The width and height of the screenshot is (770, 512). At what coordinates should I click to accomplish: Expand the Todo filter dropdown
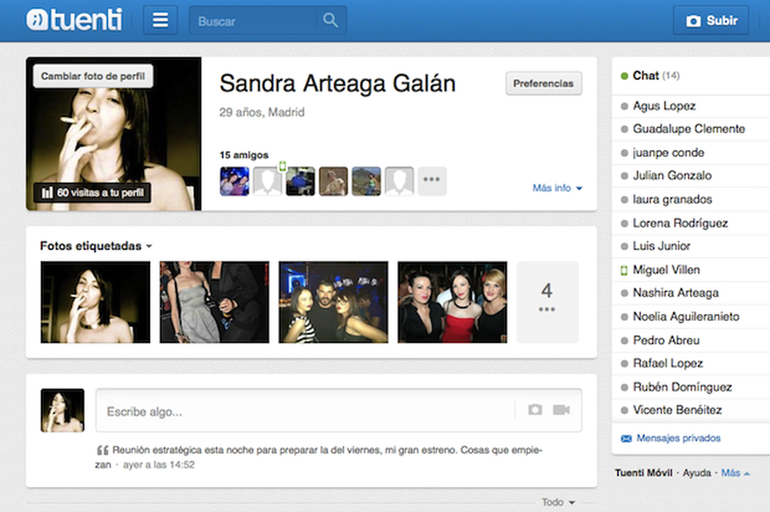click(x=558, y=502)
